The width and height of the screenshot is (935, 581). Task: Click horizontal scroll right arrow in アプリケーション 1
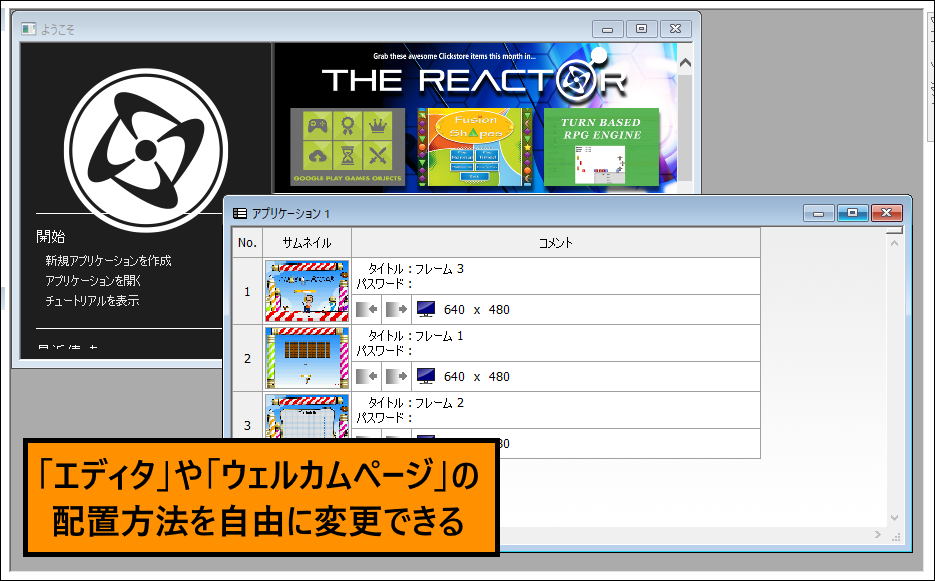(x=877, y=534)
